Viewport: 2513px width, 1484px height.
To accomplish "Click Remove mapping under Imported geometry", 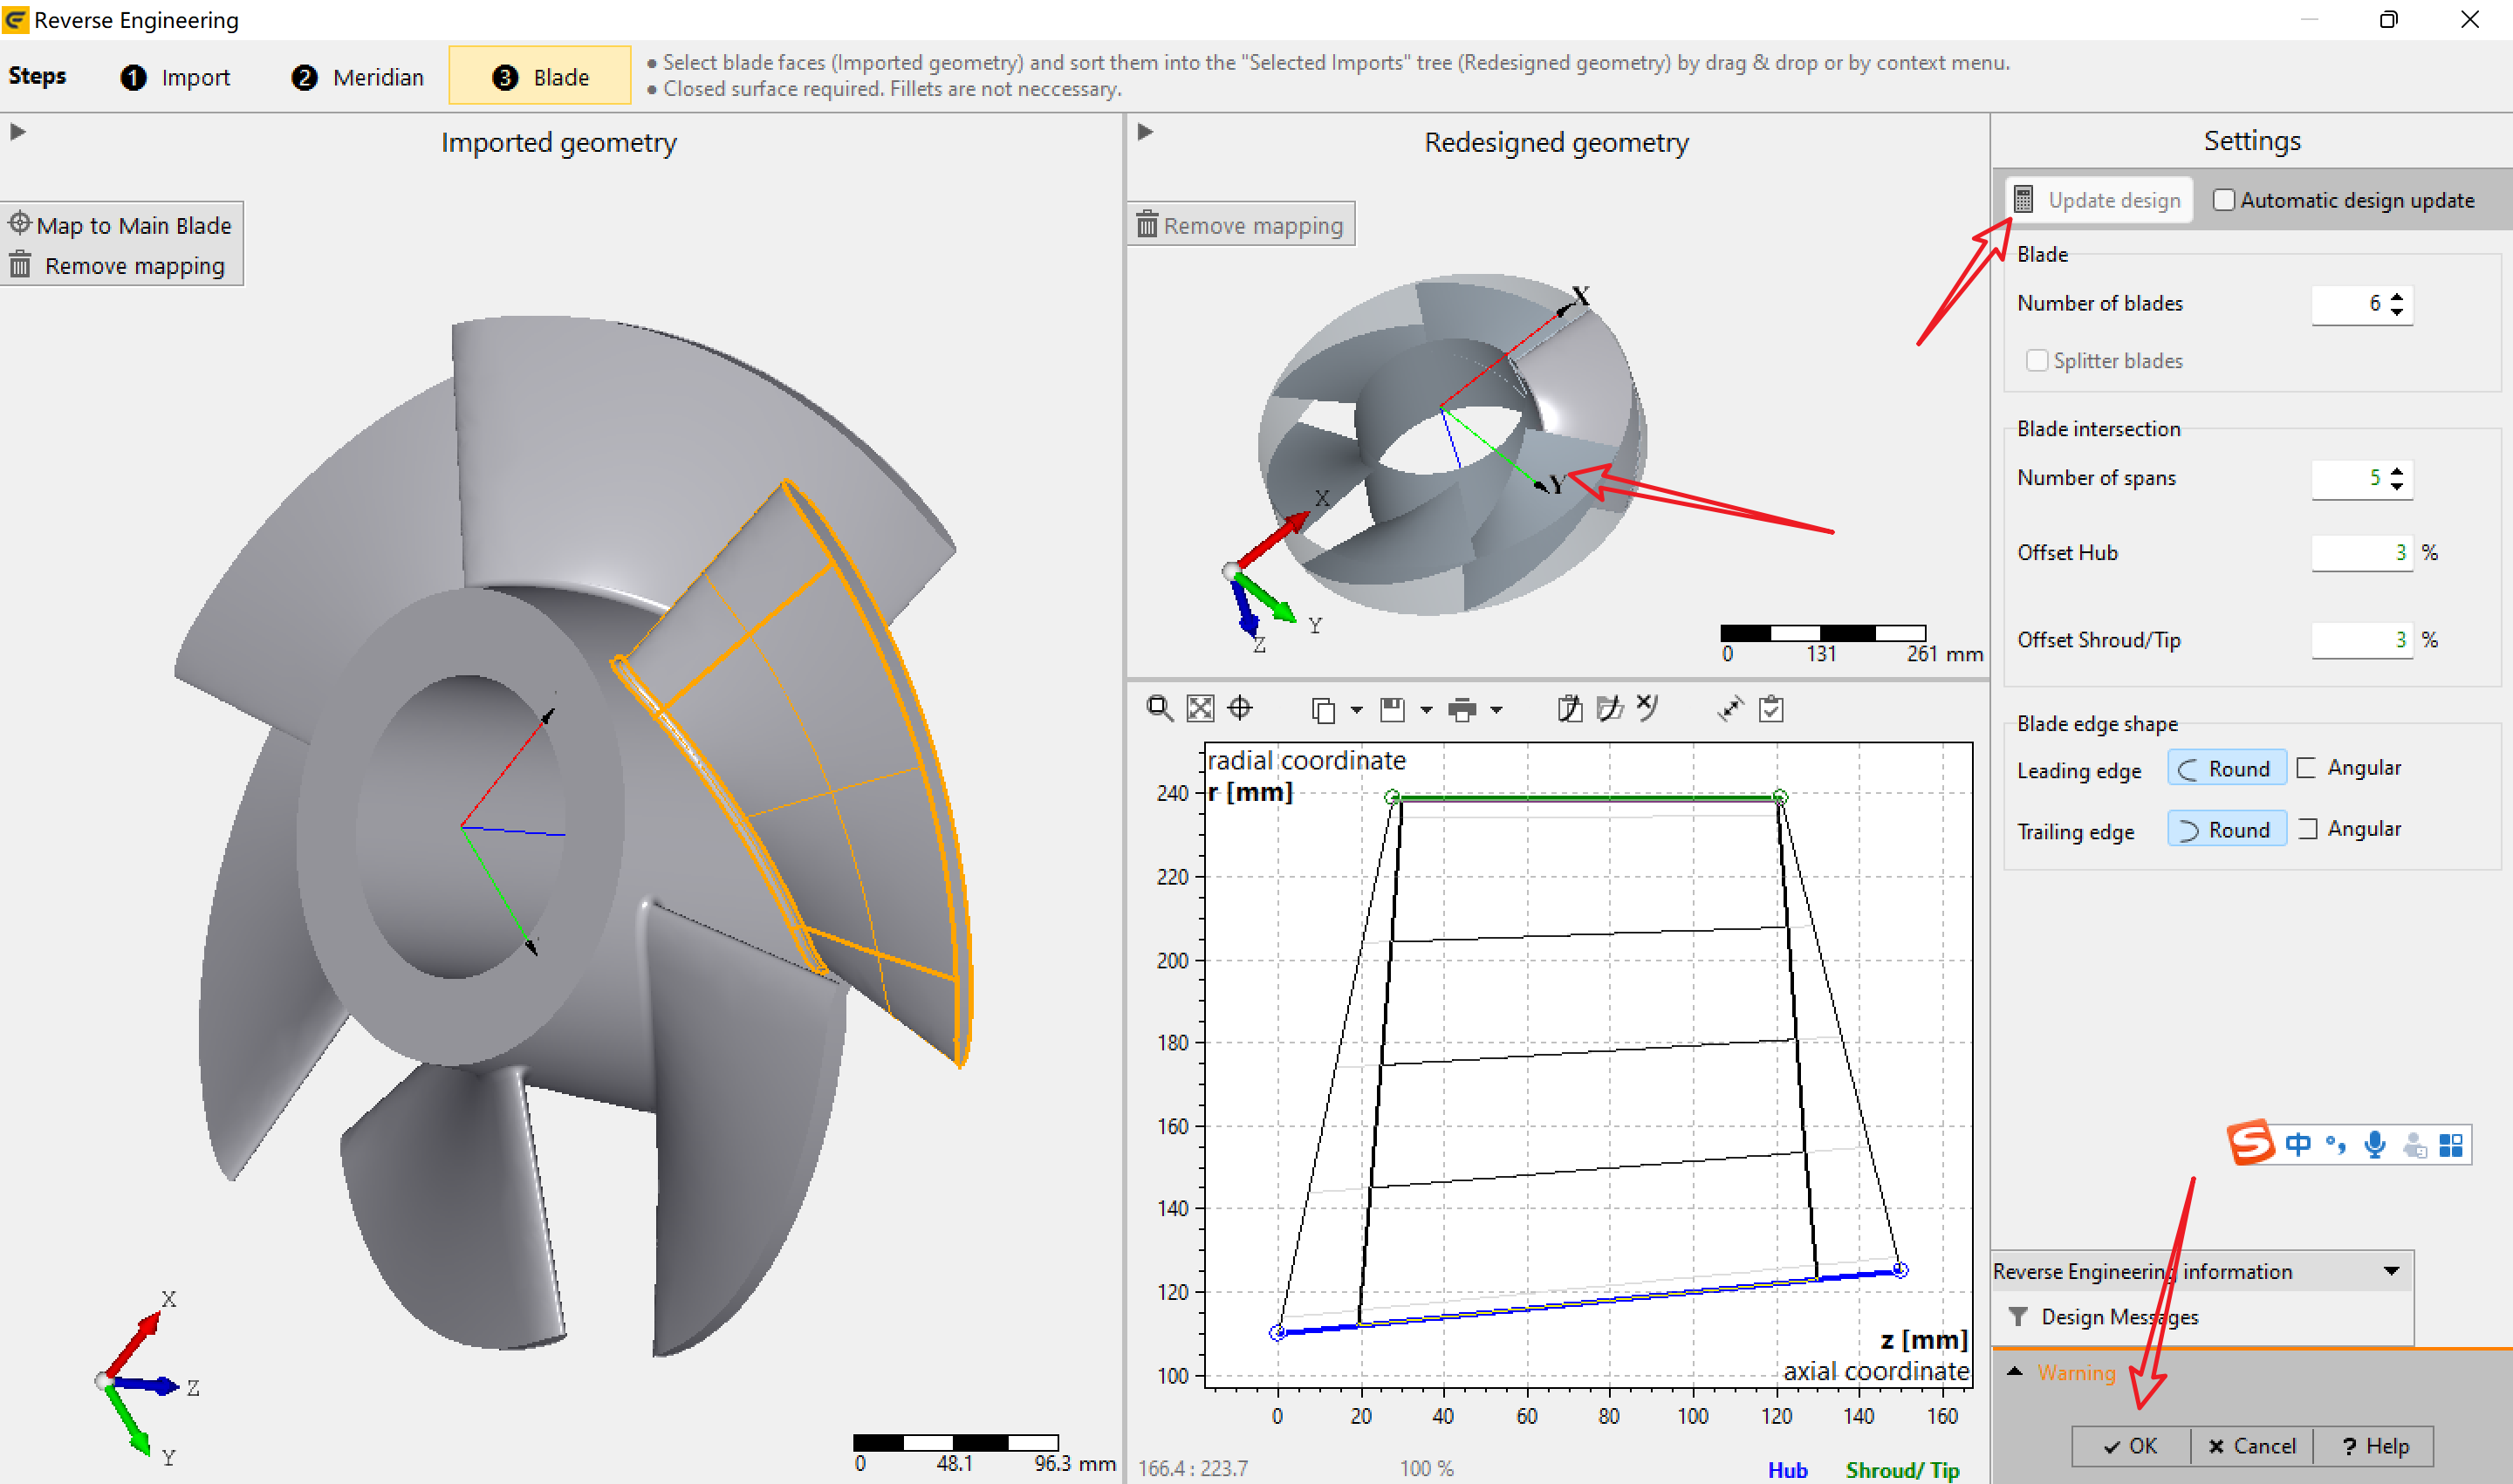I will [122, 265].
